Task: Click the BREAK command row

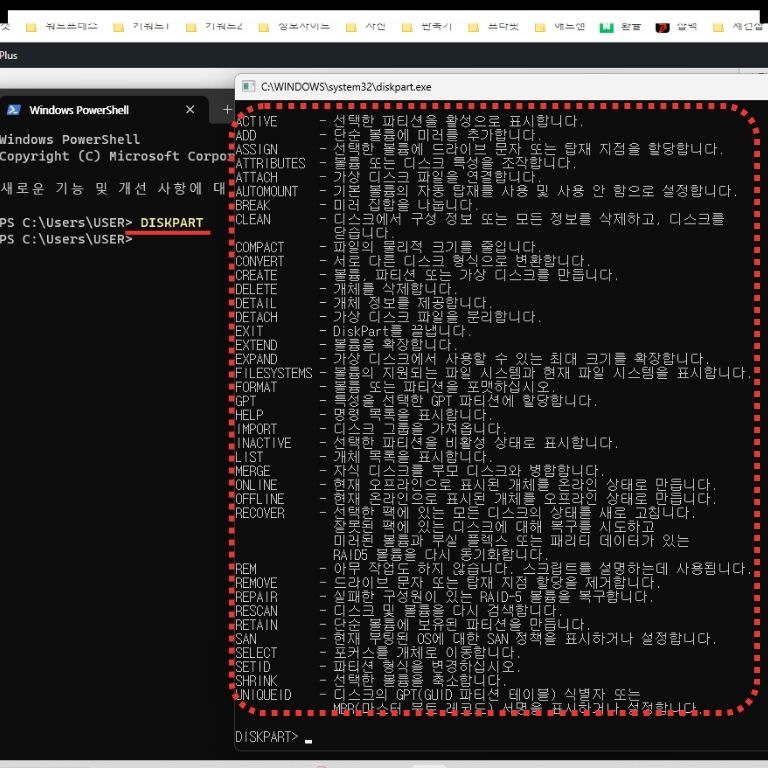Action: tap(357, 205)
